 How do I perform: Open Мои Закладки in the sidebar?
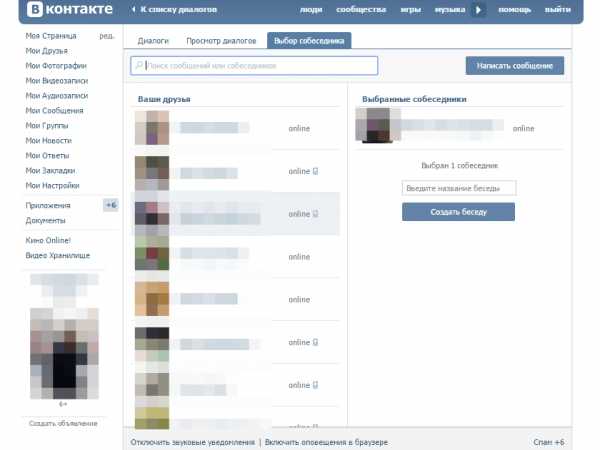tap(50, 170)
